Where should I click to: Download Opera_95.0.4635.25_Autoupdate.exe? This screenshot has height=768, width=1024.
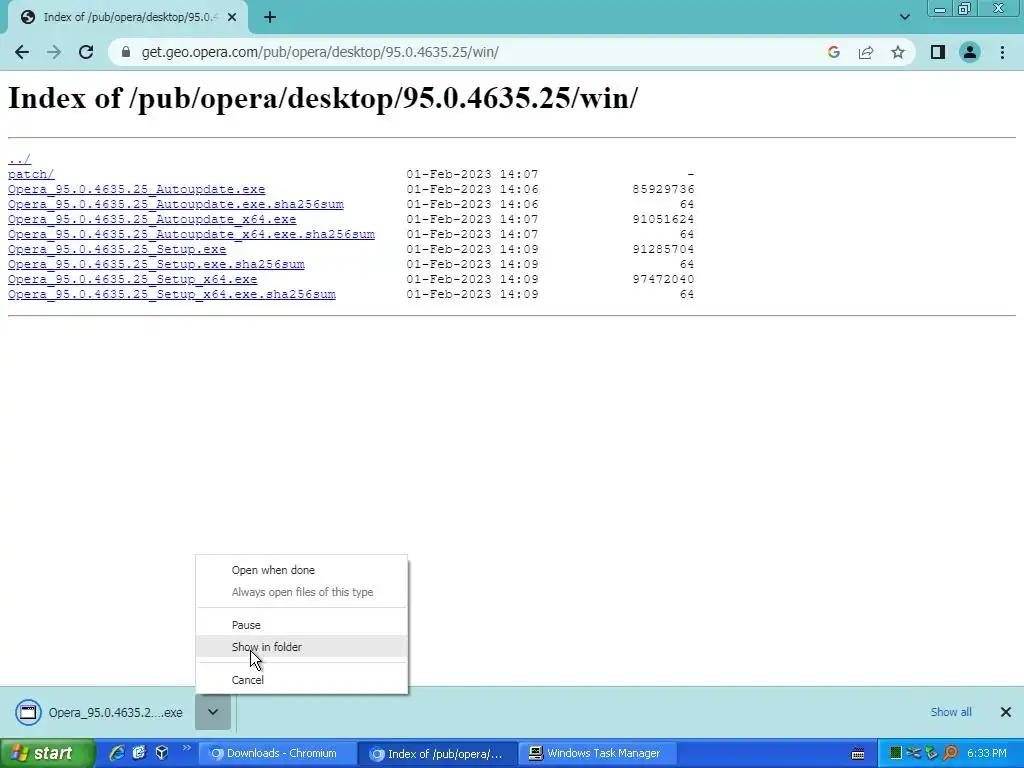(x=136, y=189)
